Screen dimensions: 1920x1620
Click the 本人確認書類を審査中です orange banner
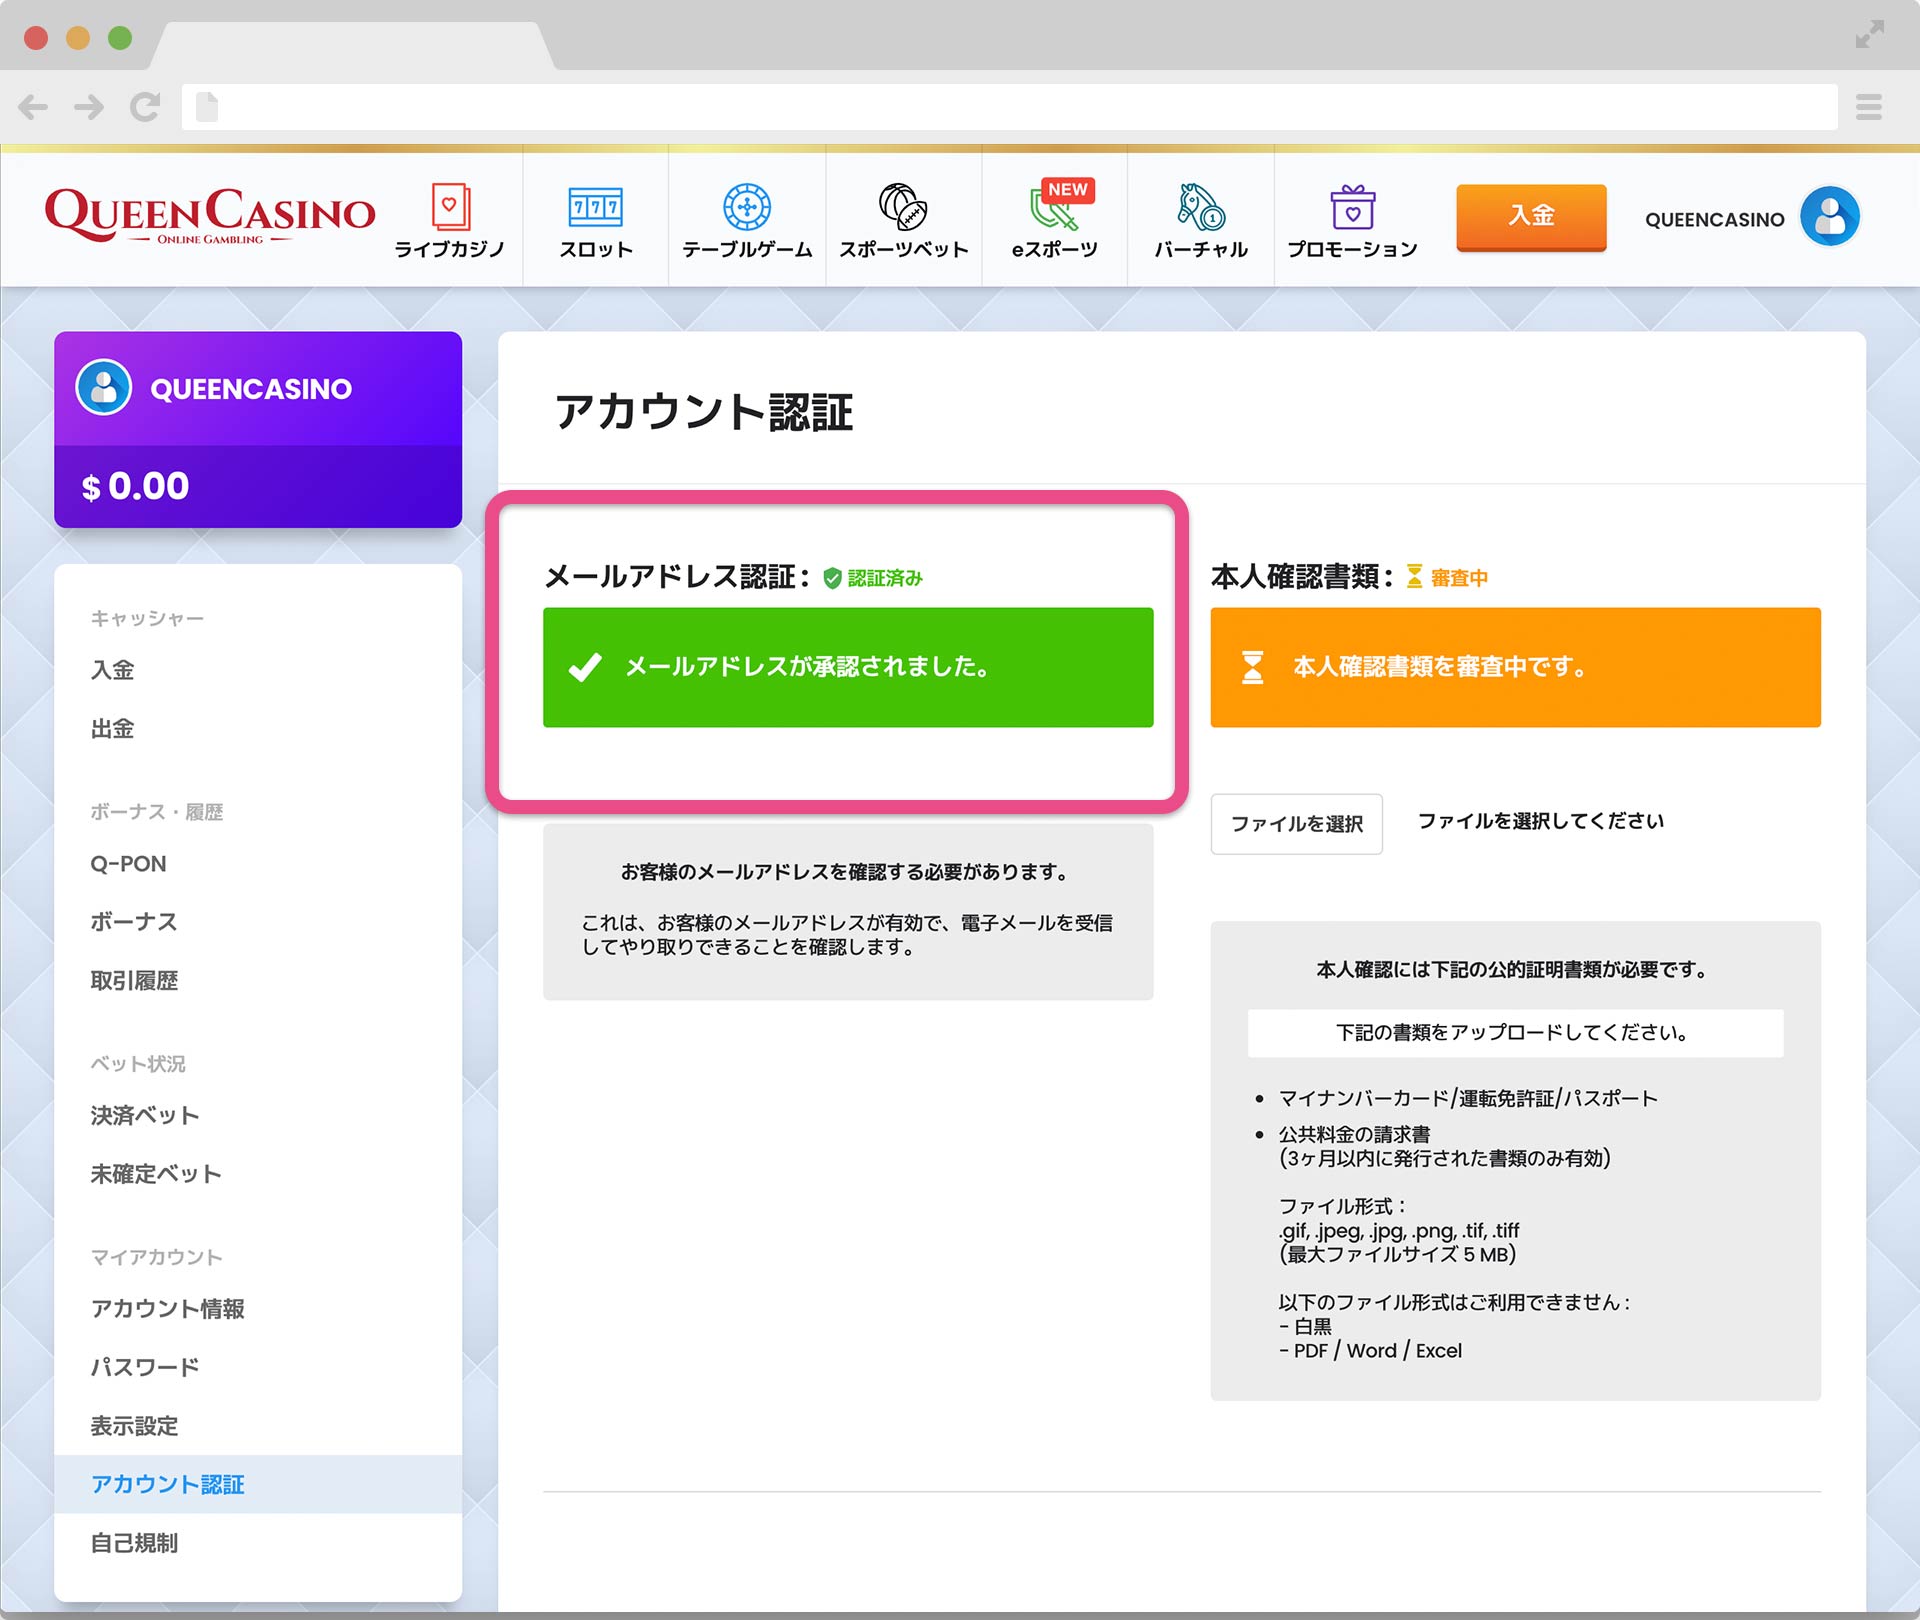point(1515,667)
